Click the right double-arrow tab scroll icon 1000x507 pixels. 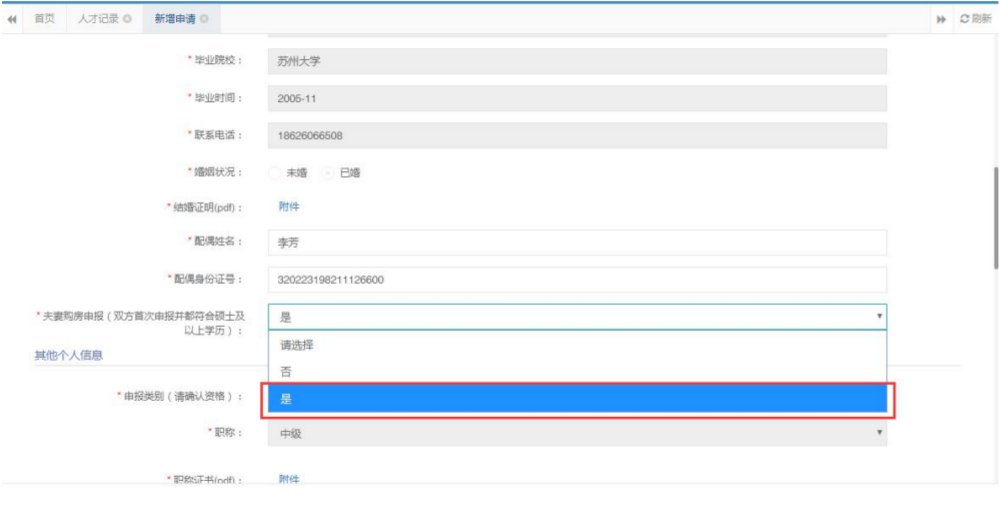point(941,19)
